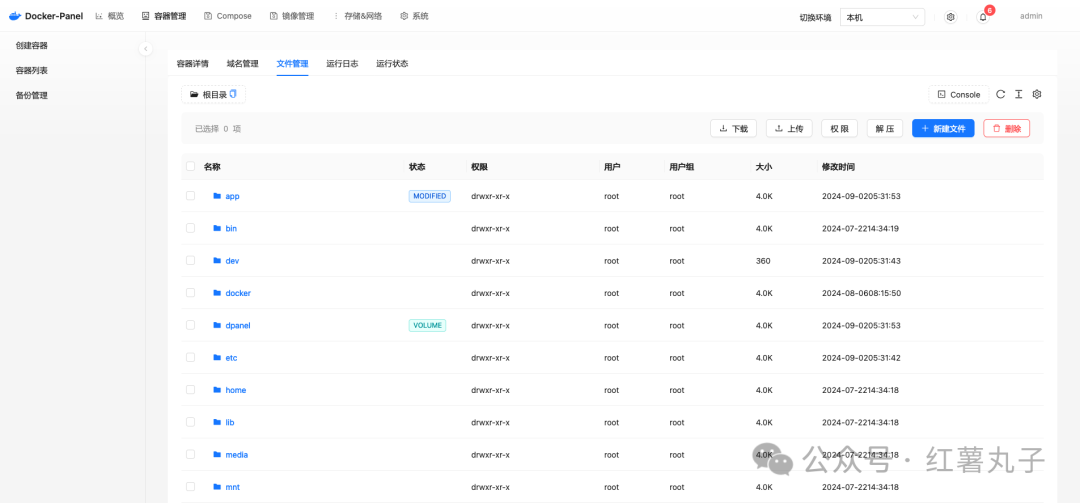Click the 权限 permissions button
1080x503 pixels.
(839, 128)
